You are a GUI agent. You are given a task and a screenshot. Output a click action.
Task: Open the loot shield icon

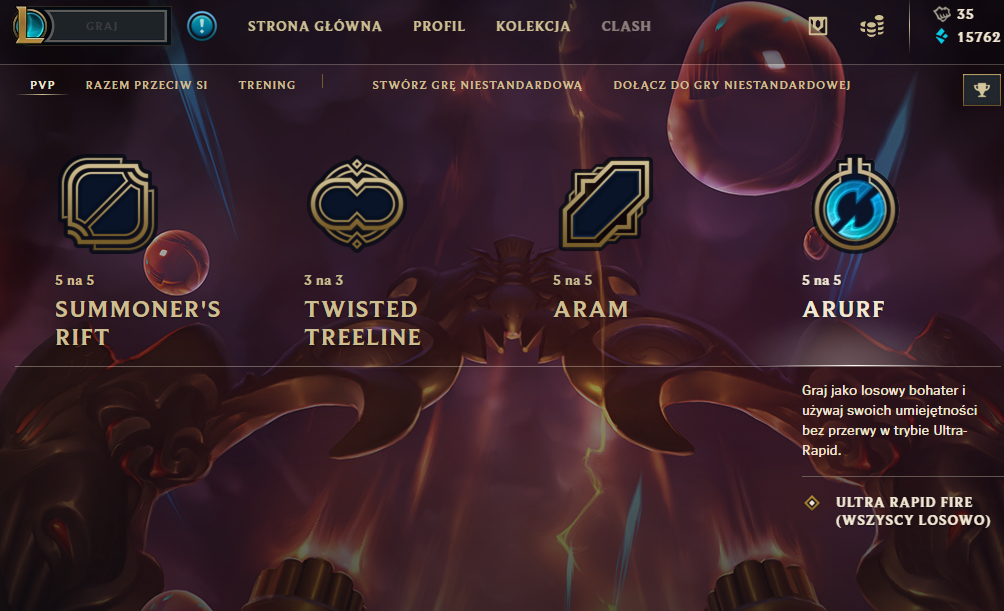818,26
